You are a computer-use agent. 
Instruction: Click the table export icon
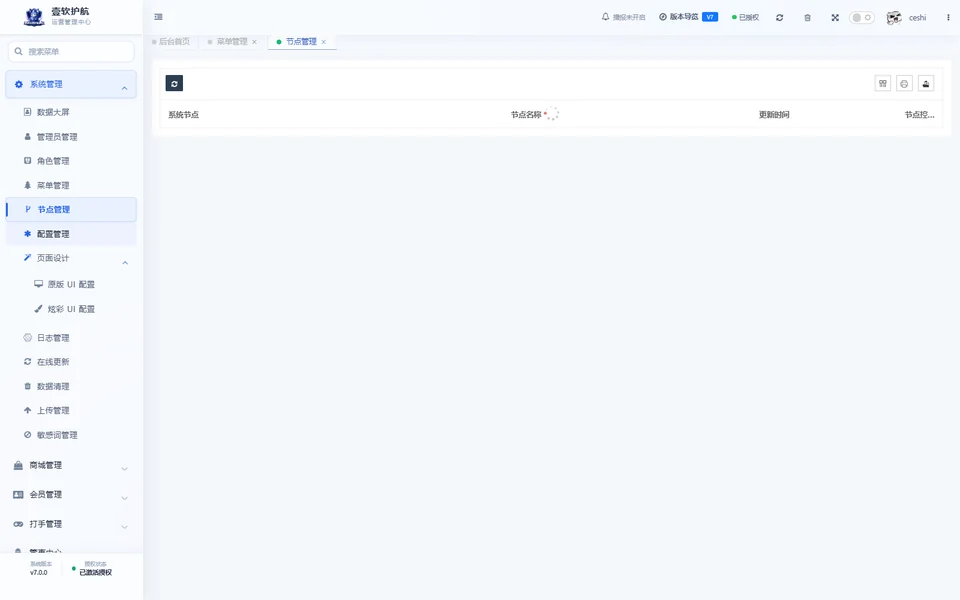pyautogui.click(x=926, y=83)
